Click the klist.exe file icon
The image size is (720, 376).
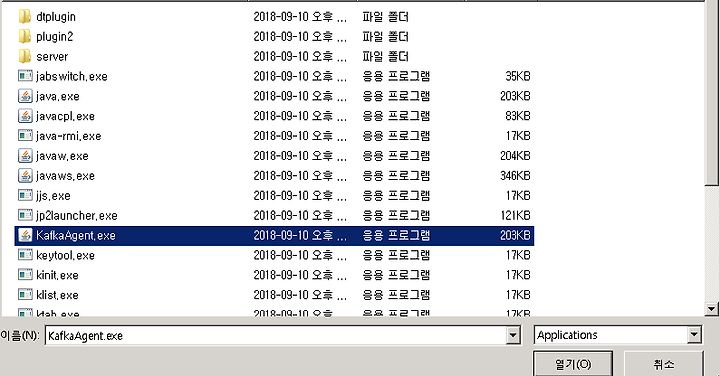pos(25,295)
